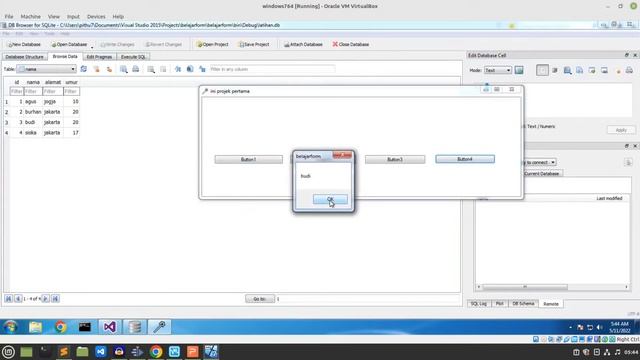The image size is (640, 360).
Task: Click the Windows Start button
Action: tap(11, 327)
